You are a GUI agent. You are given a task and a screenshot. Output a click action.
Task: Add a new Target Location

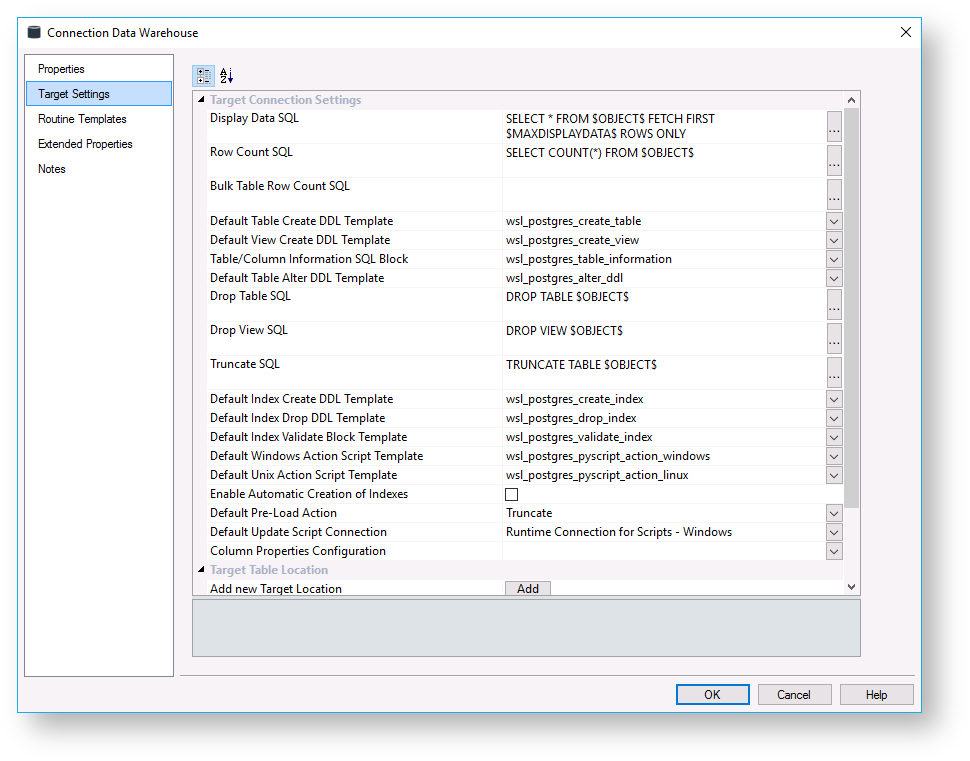coord(528,588)
